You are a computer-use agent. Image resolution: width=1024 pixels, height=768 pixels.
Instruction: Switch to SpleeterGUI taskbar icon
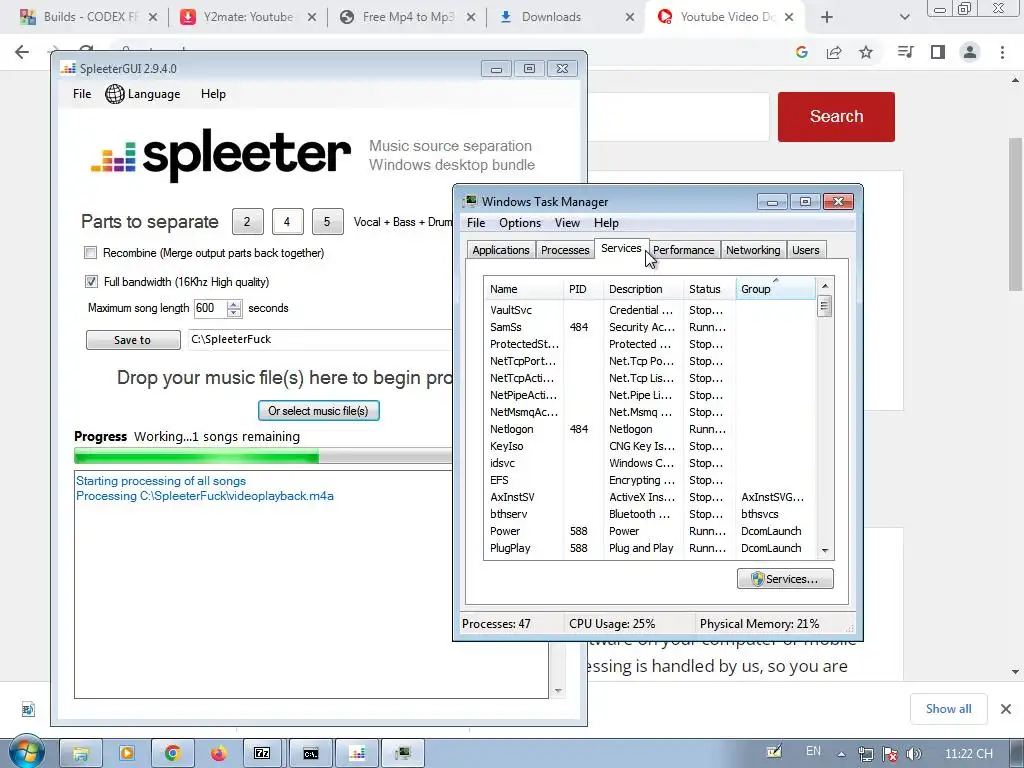click(357, 754)
